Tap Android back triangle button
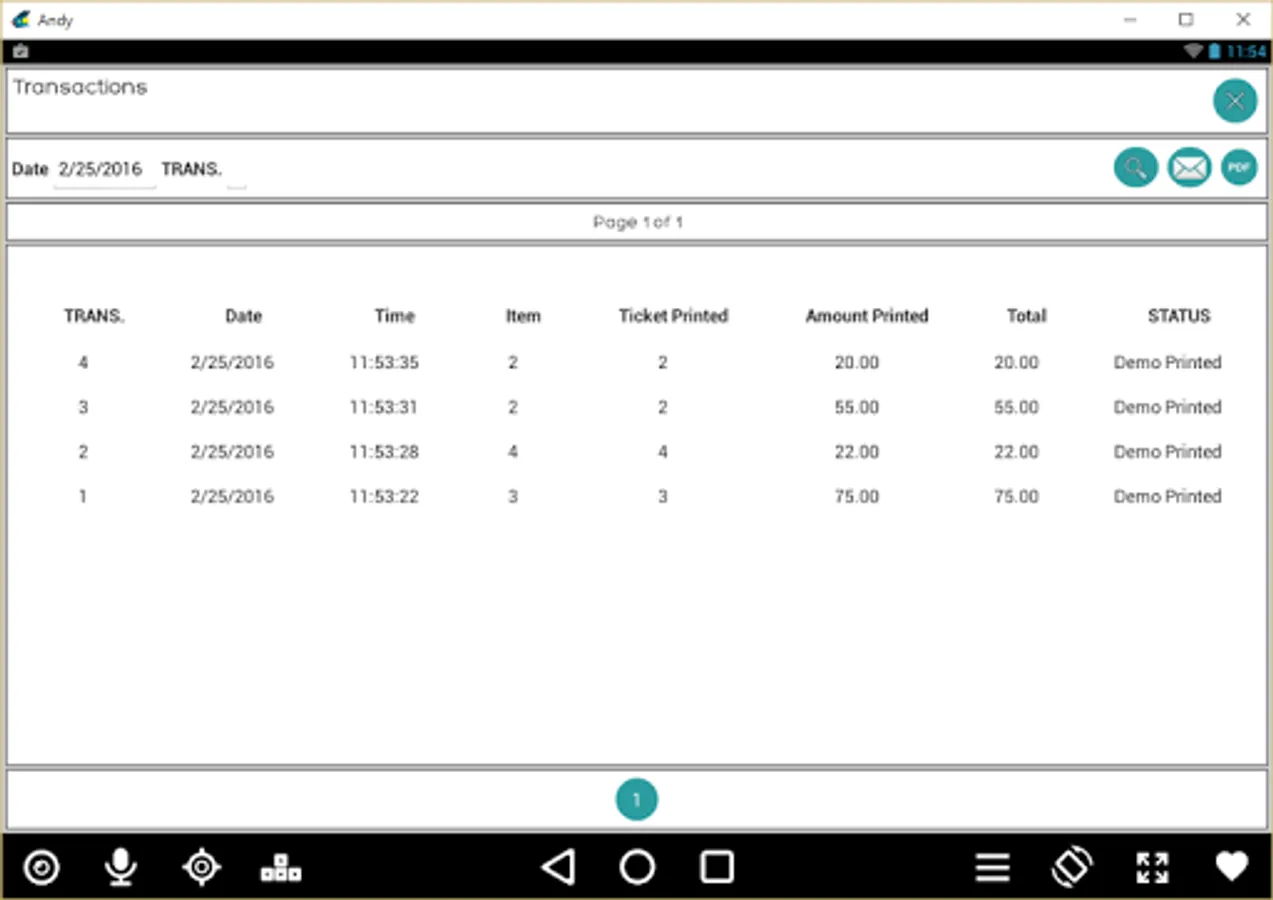The height and width of the screenshot is (900, 1273). tap(558, 867)
